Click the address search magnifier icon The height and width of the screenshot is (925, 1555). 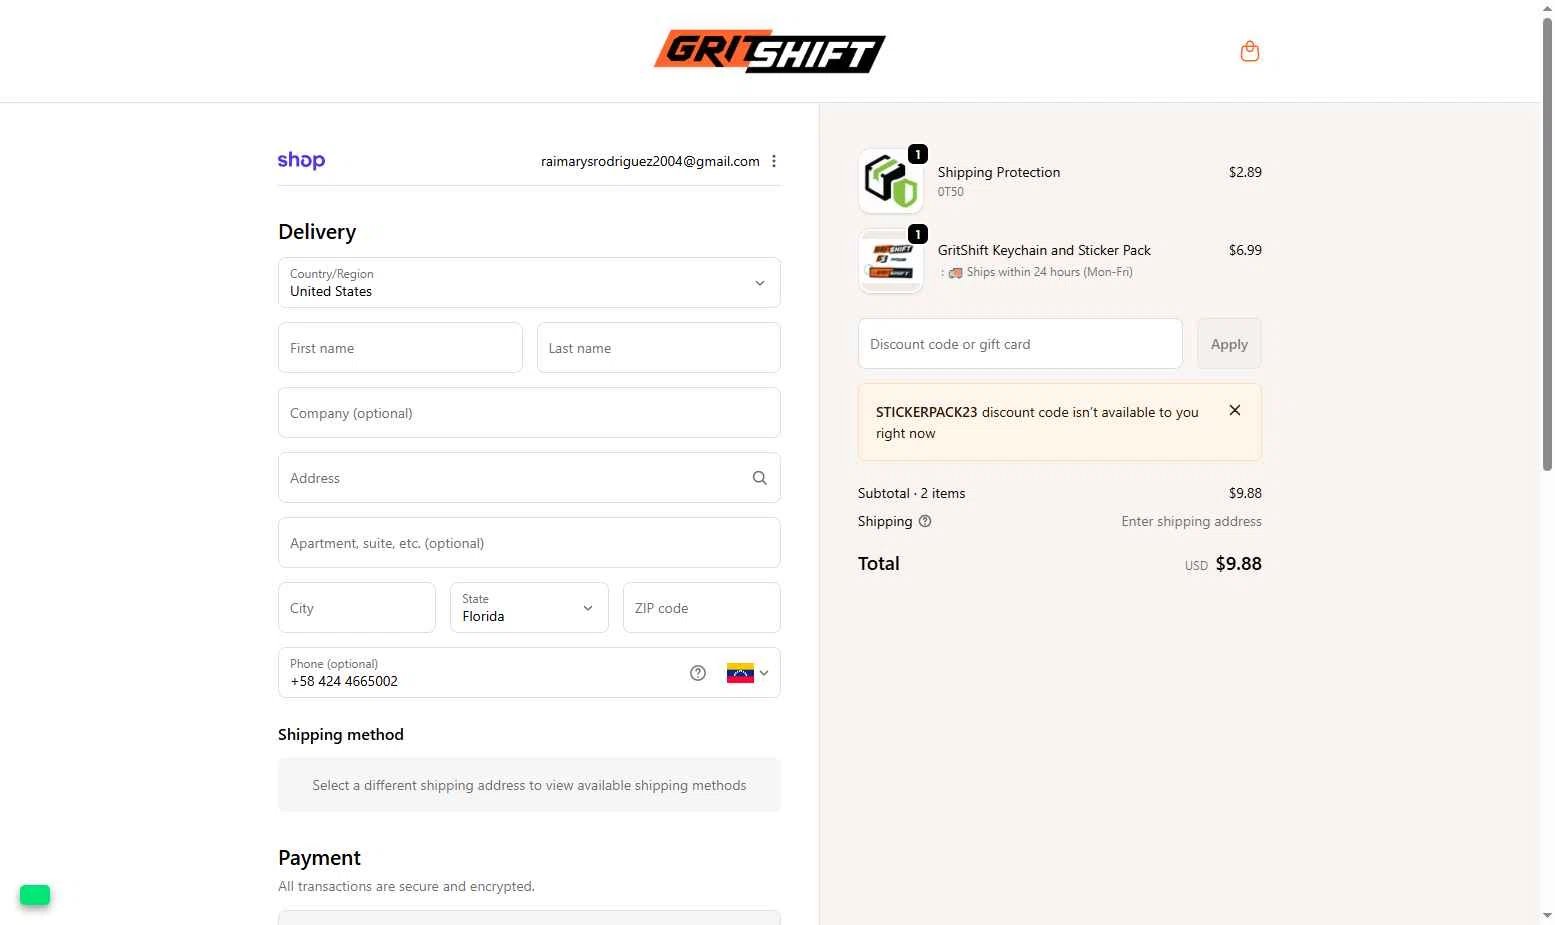(x=760, y=478)
